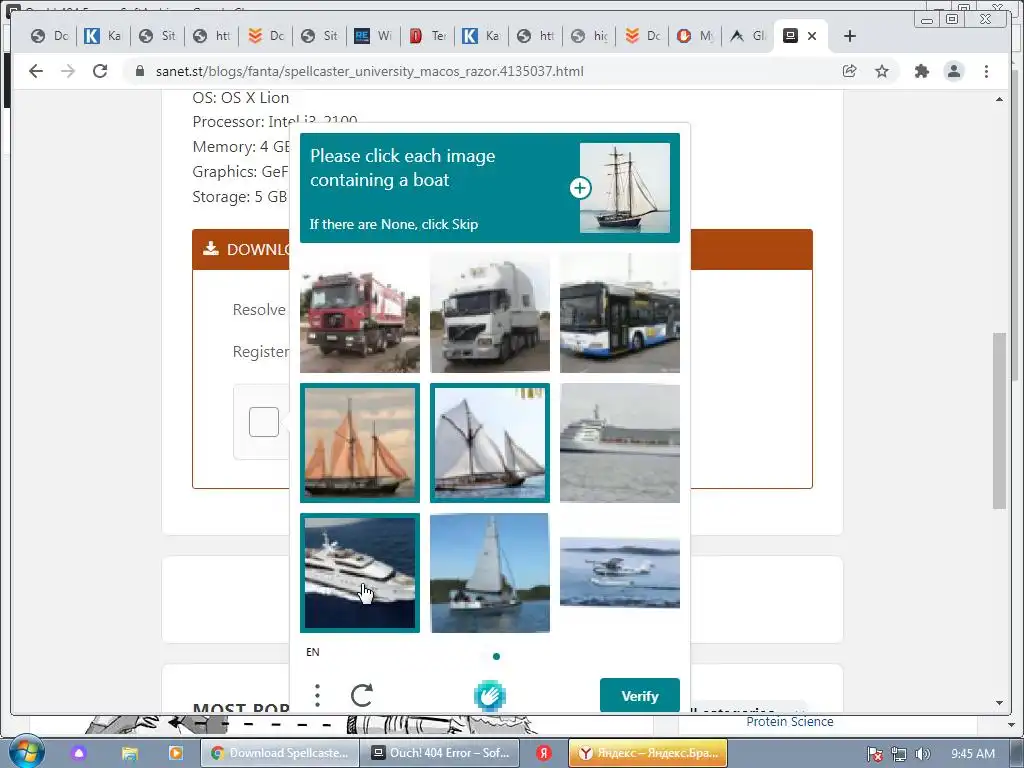Switch to the first 'Dc' tab
This screenshot has height=768, width=1024.
click(x=50, y=37)
